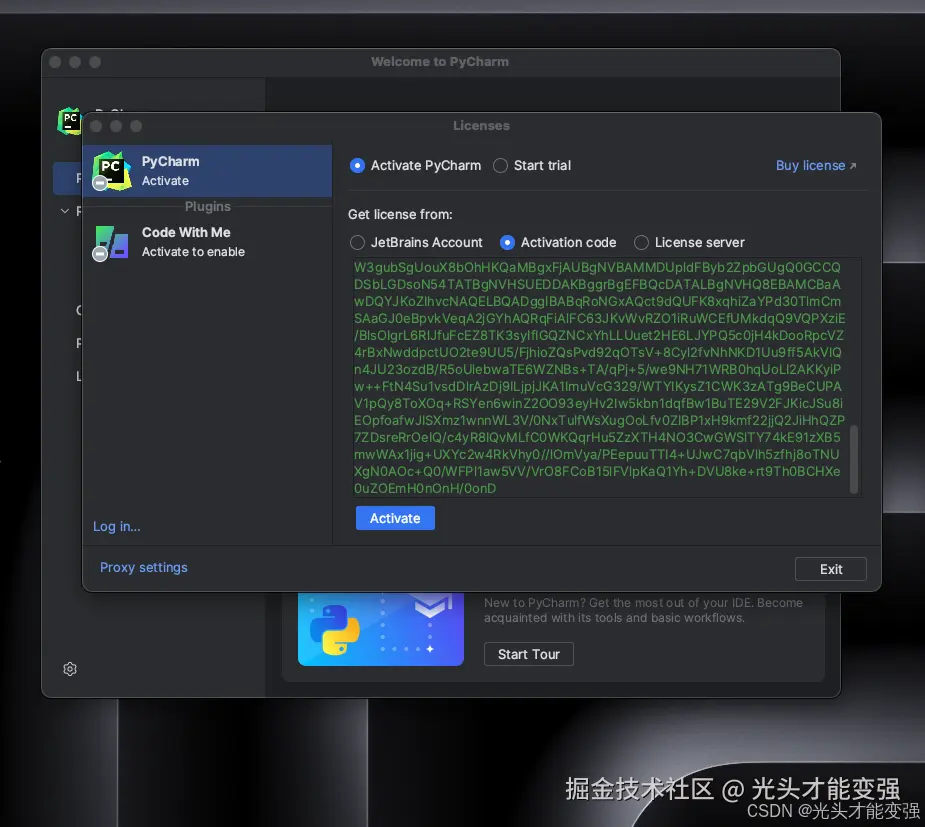This screenshot has height=827, width=925.
Task: Expand the collapsed section chevron in Welcome sidebar
Action: [64, 211]
